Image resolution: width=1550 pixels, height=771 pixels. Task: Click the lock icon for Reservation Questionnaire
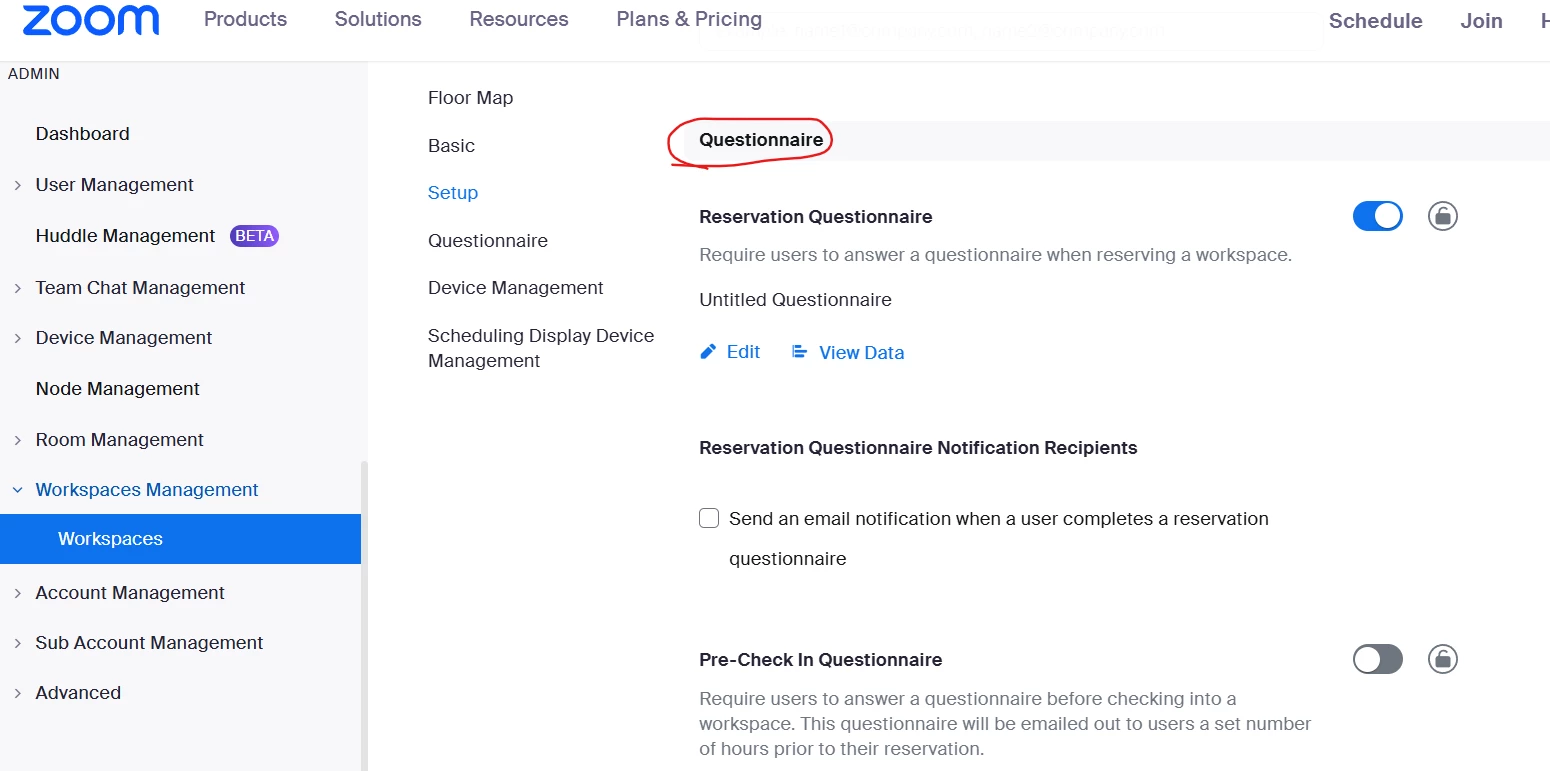pyautogui.click(x=1442, y=216)
